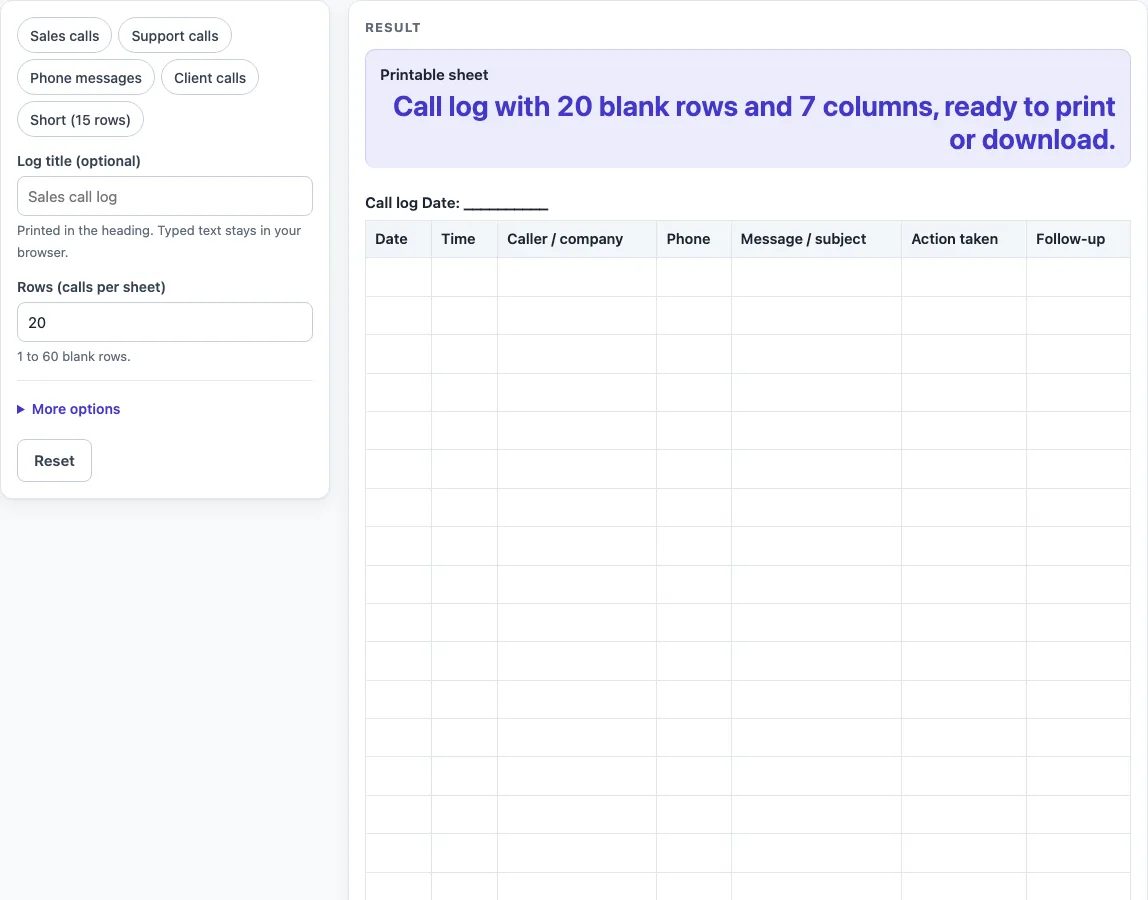Click the Follow-up column header
1148x900 pixels.
click(1078, 239)
